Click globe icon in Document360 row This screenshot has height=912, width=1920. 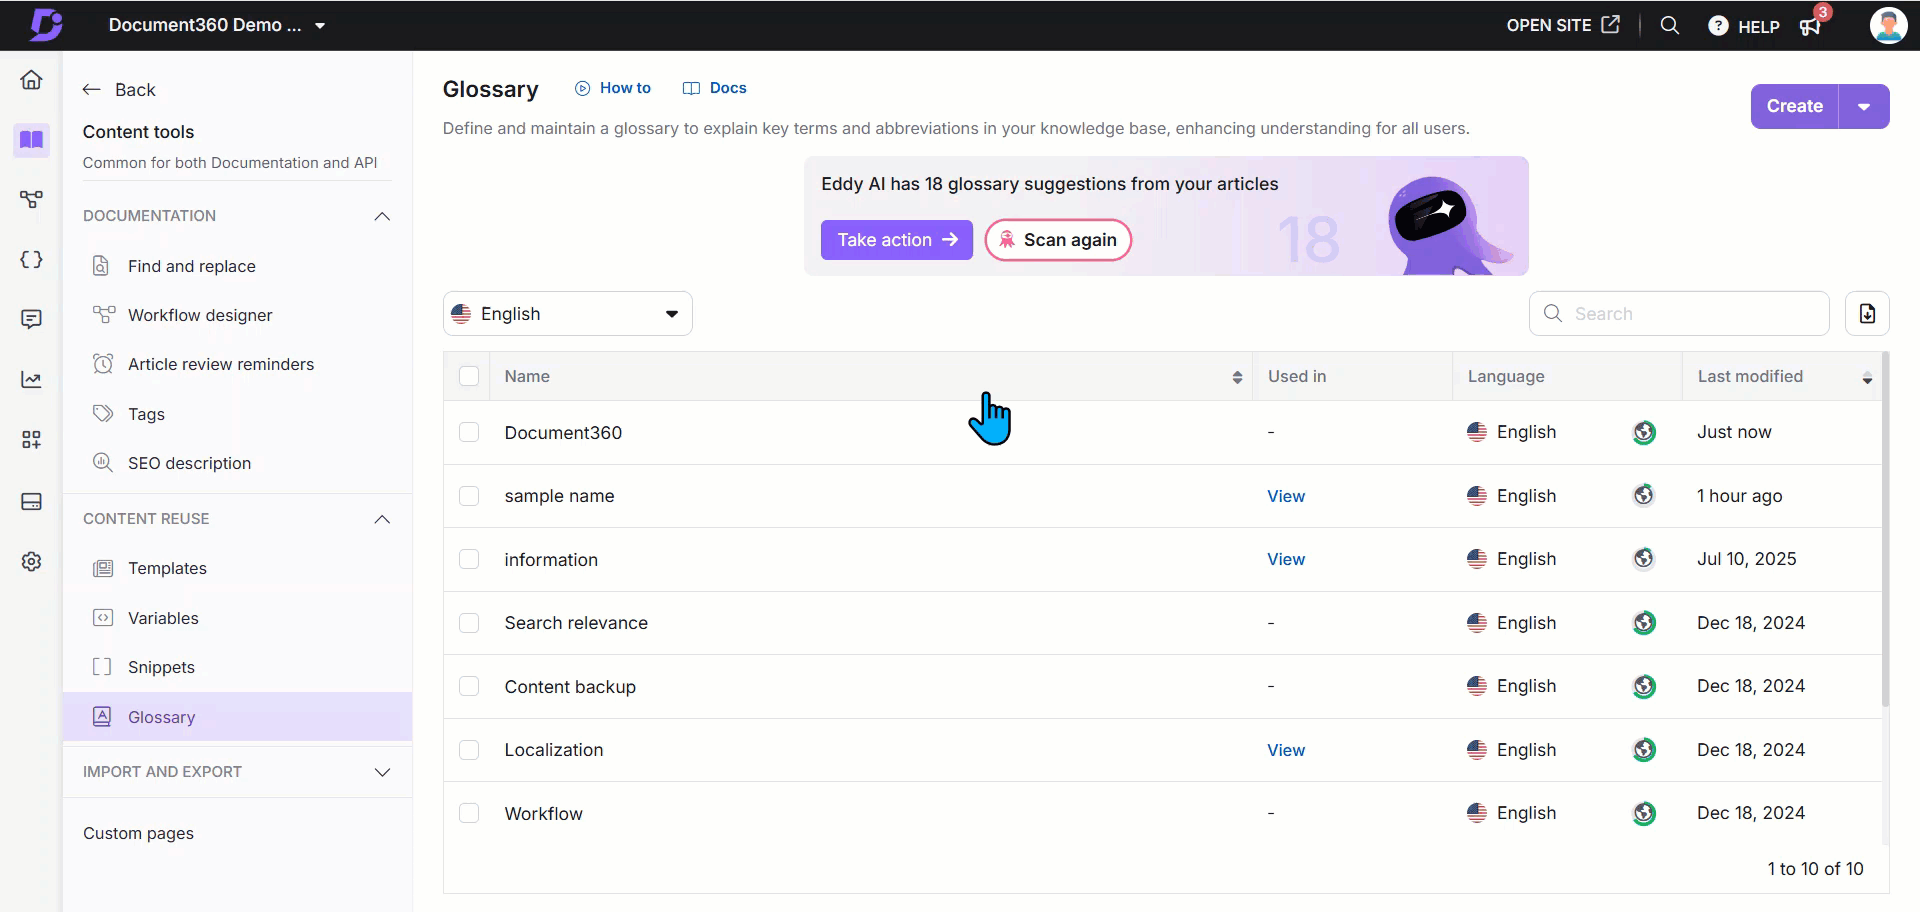[x=1644, y=432]
